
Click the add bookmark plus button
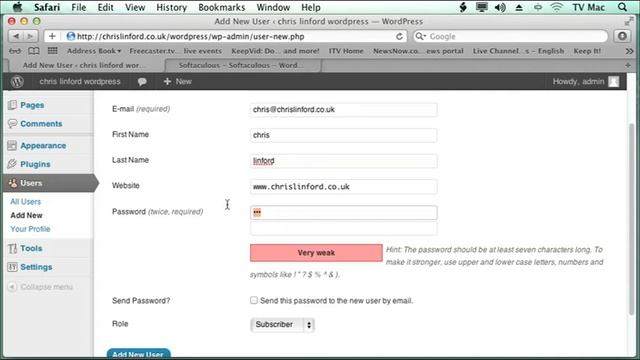(x=52, y=36)
